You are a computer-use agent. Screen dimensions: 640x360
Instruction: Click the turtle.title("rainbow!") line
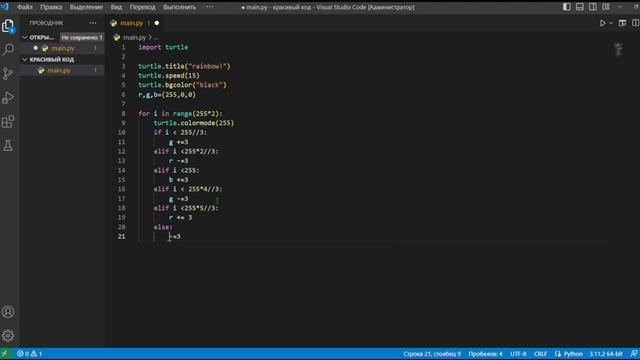click(184, 66)
